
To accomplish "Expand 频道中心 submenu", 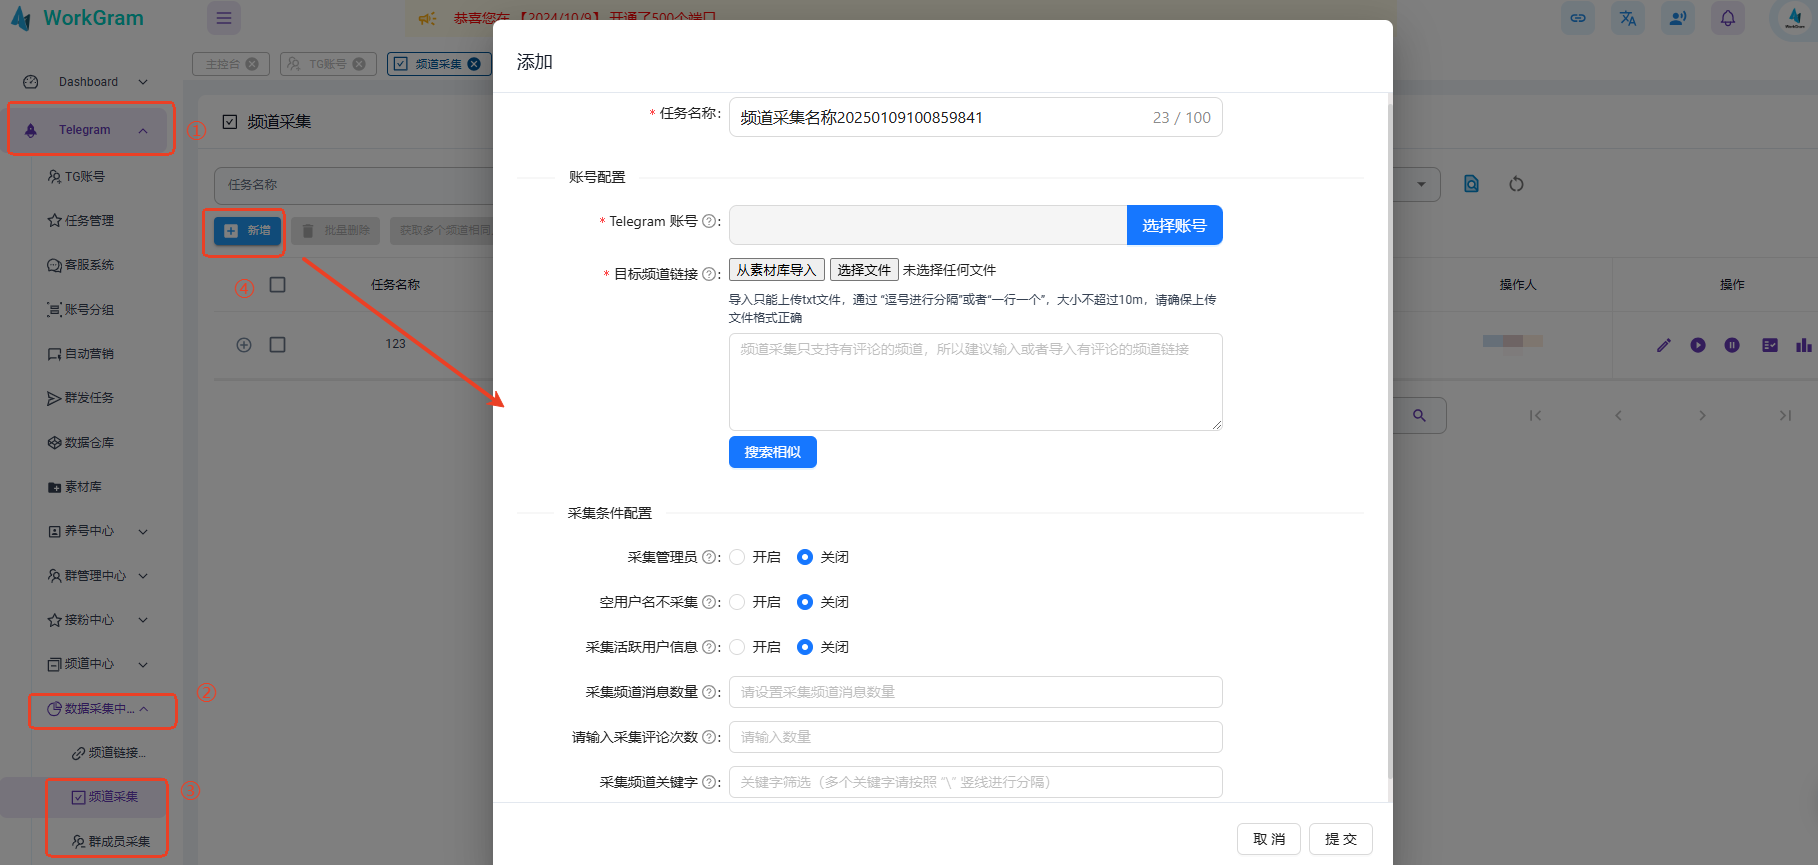I will (143, 664).
